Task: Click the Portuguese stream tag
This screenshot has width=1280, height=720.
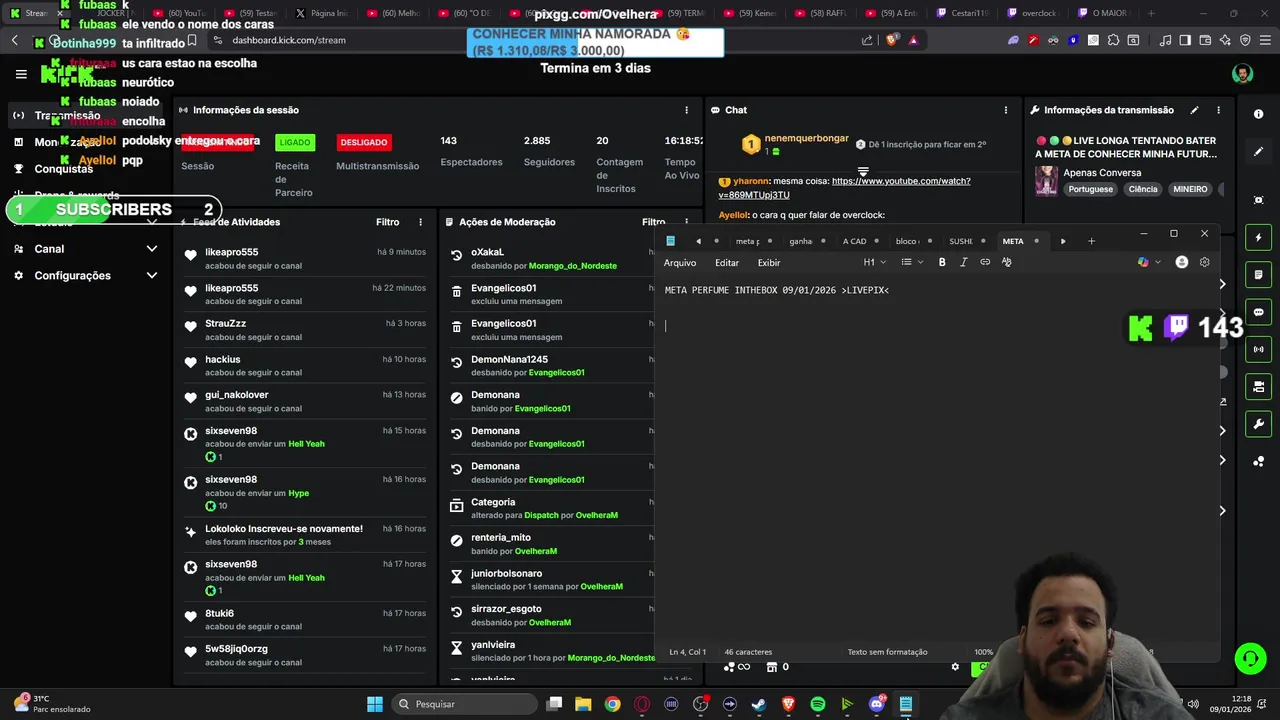Action: click(1090, 189)
